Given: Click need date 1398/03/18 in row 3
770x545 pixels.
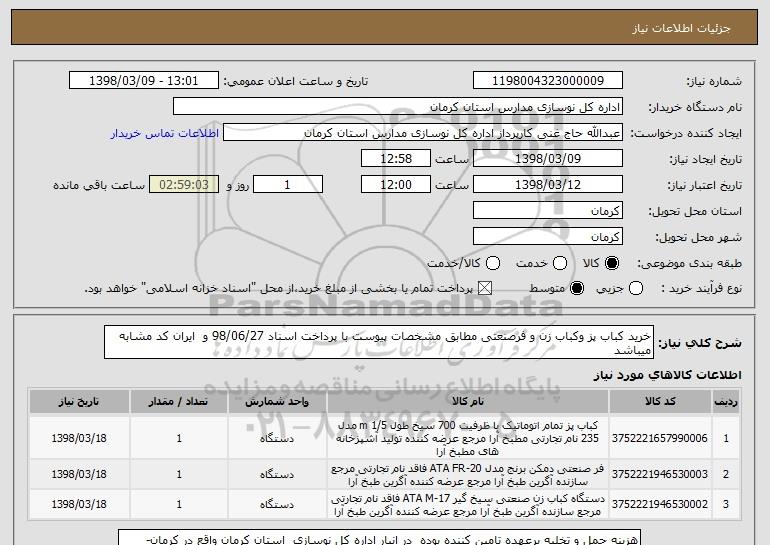Looking at the screenshot, I should click(79, 504).
